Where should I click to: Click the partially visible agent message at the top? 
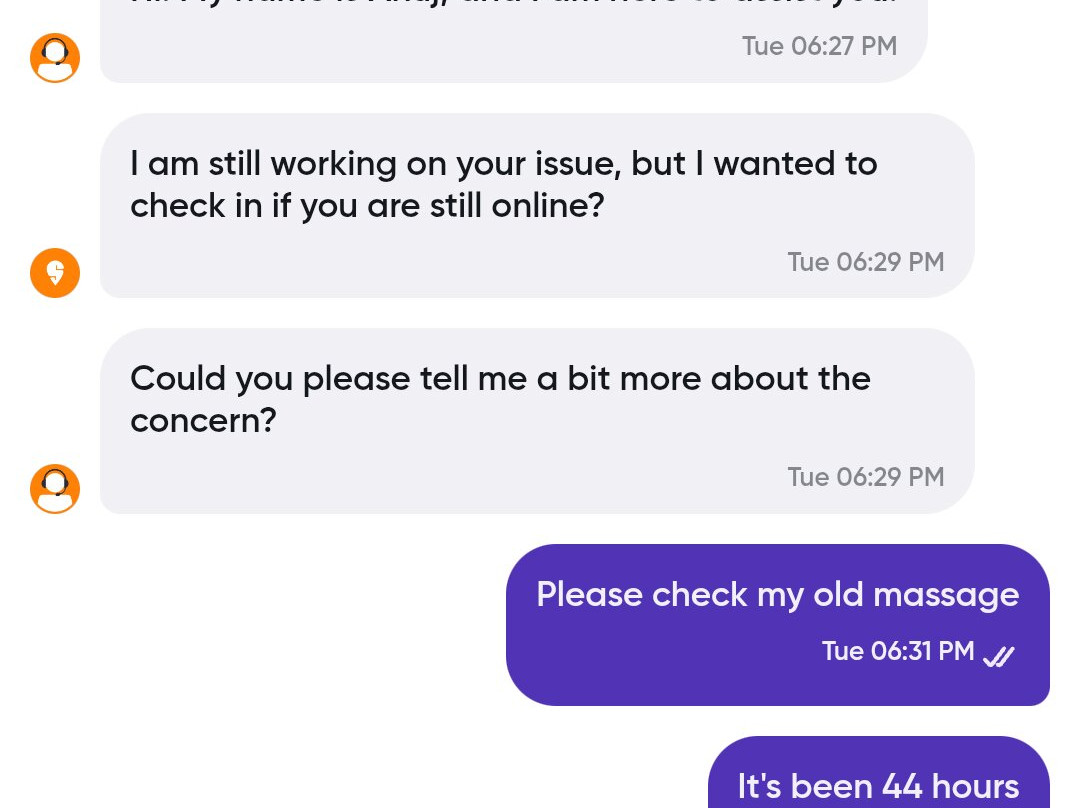click(512, 8)
